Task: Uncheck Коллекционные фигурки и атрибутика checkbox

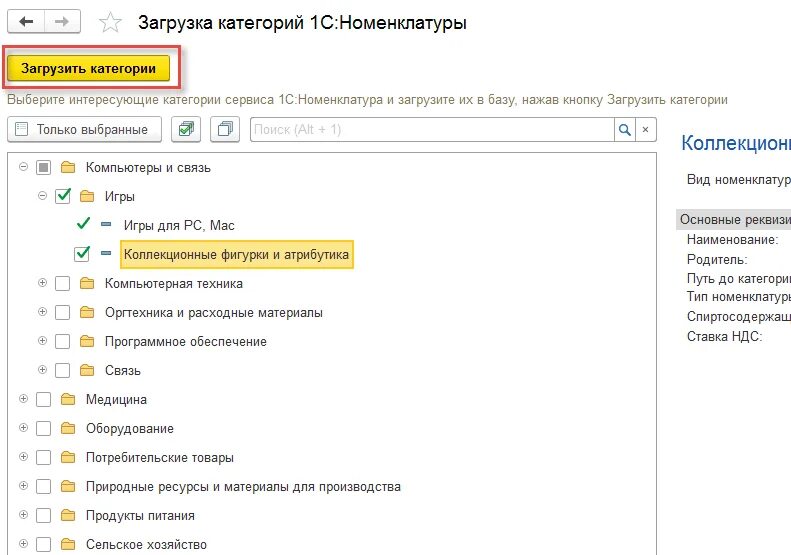Action: click(82, 253)
